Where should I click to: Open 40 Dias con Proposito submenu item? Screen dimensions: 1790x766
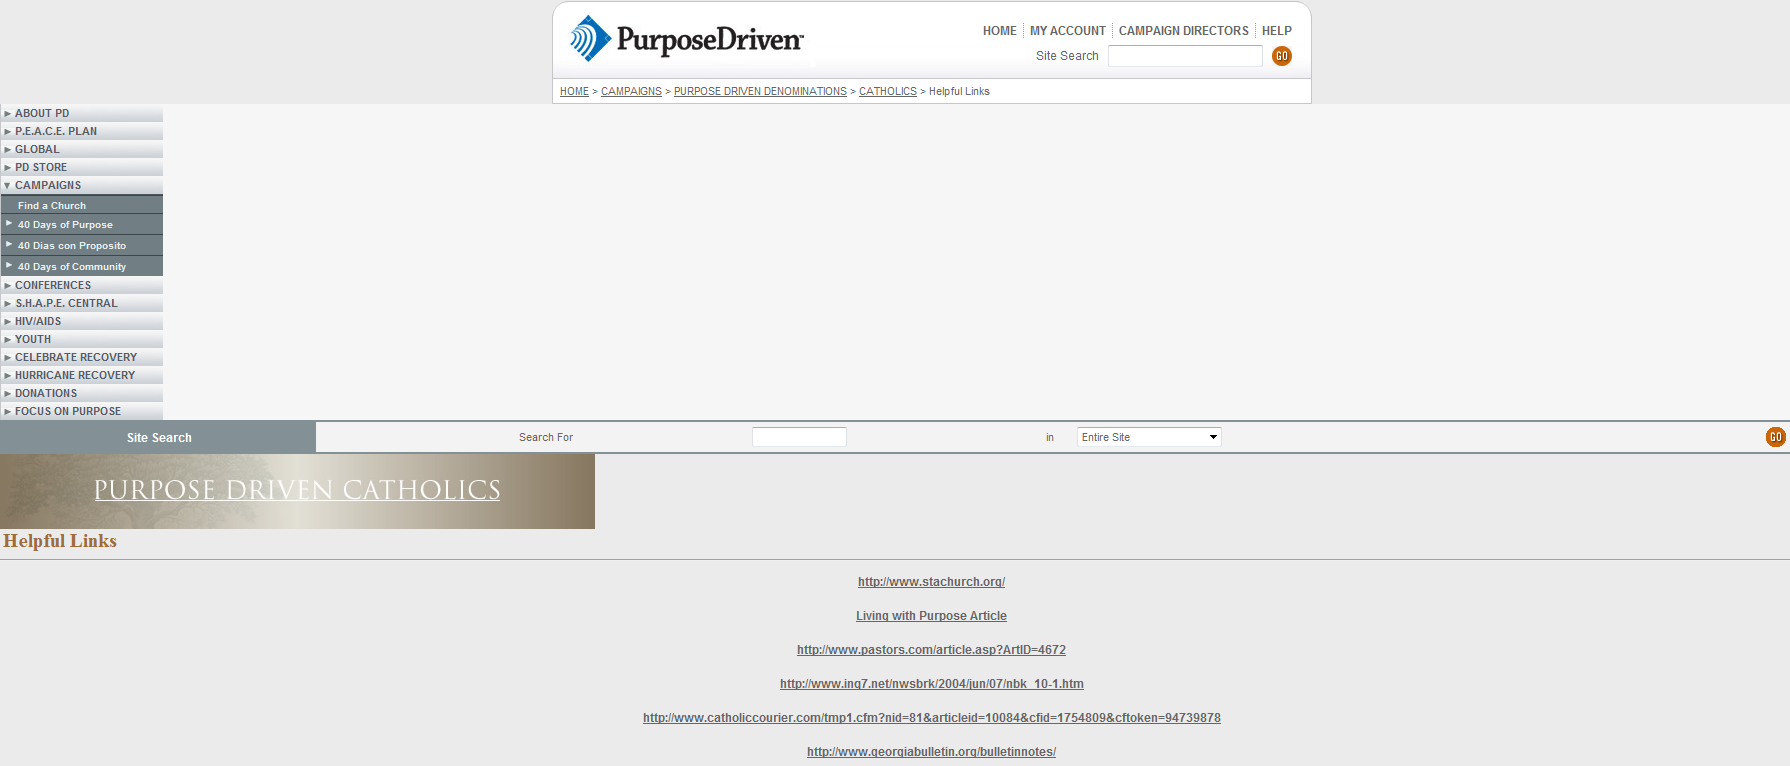coord(72,246)
